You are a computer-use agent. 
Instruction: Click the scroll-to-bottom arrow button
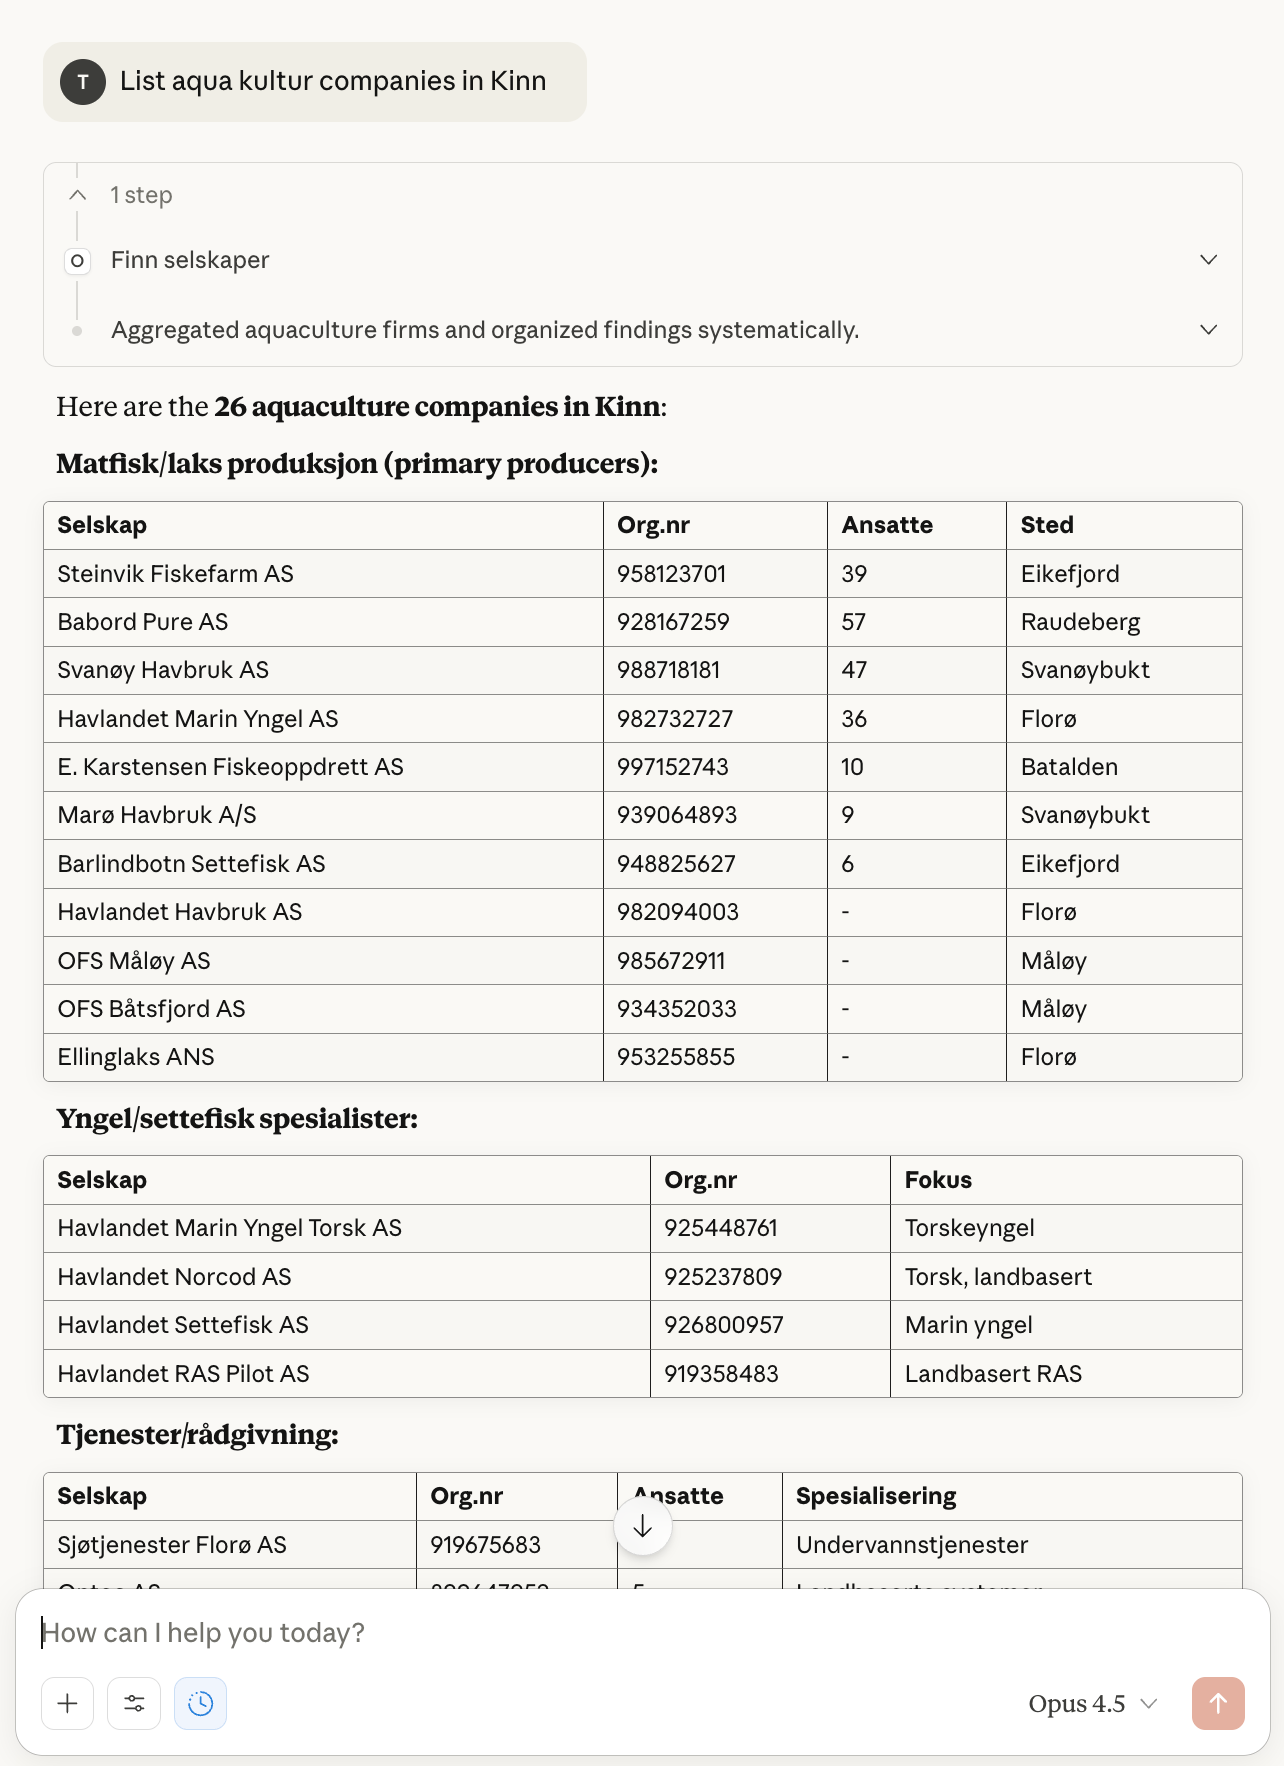coord(643,1526)
